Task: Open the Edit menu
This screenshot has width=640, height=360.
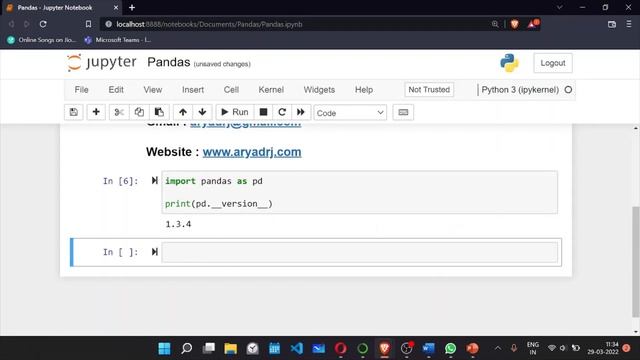Action: [116, 90]
